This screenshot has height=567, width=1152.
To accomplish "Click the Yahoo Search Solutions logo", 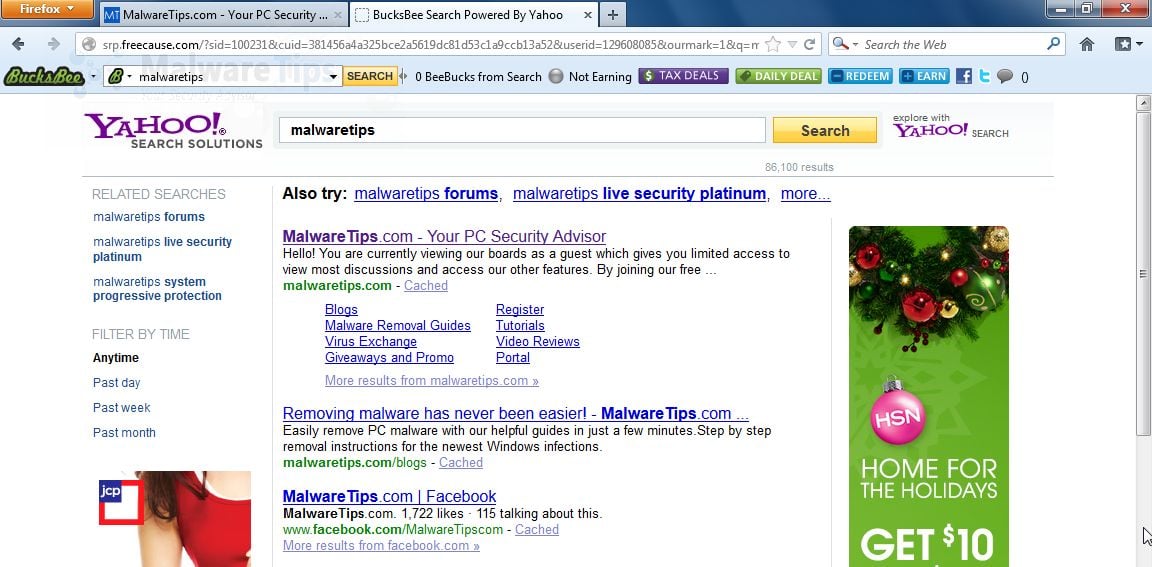I will pos(173,131).
